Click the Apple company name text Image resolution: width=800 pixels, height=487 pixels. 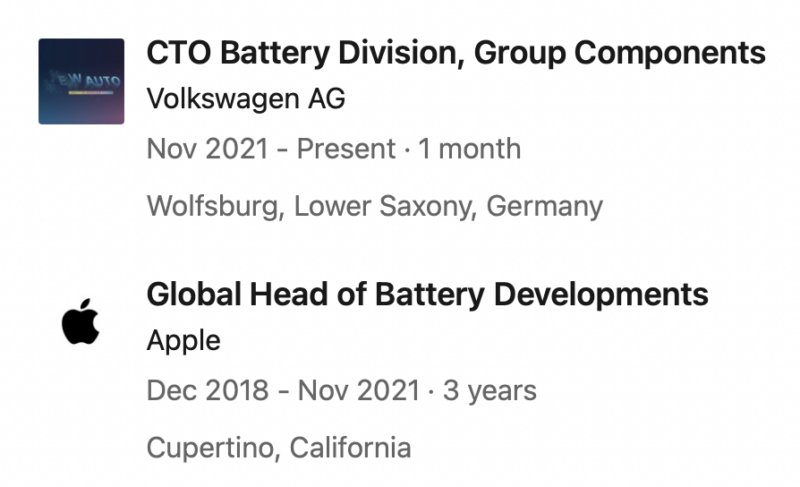click(183, 341)
